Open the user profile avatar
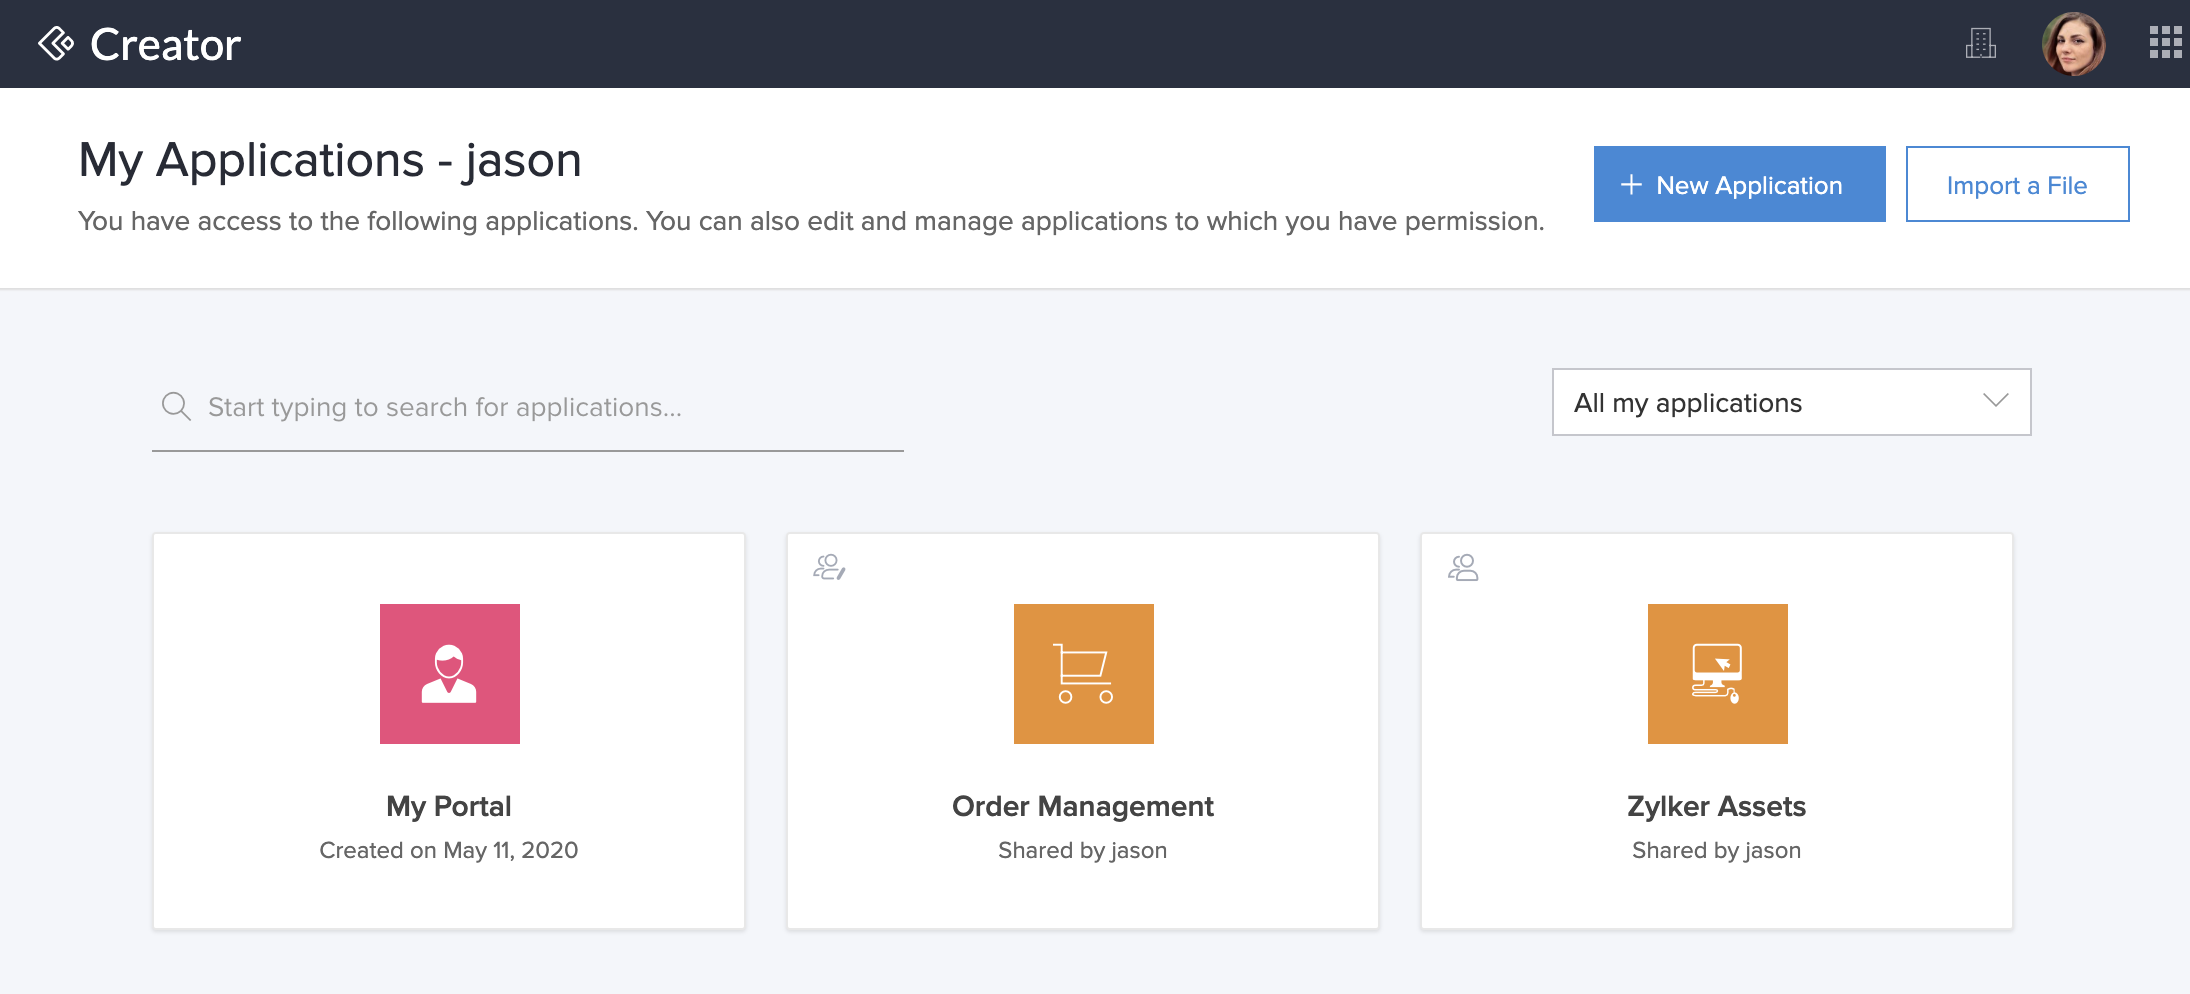The width and height of the screenshot is (2190, 994). click(2073, 44)
